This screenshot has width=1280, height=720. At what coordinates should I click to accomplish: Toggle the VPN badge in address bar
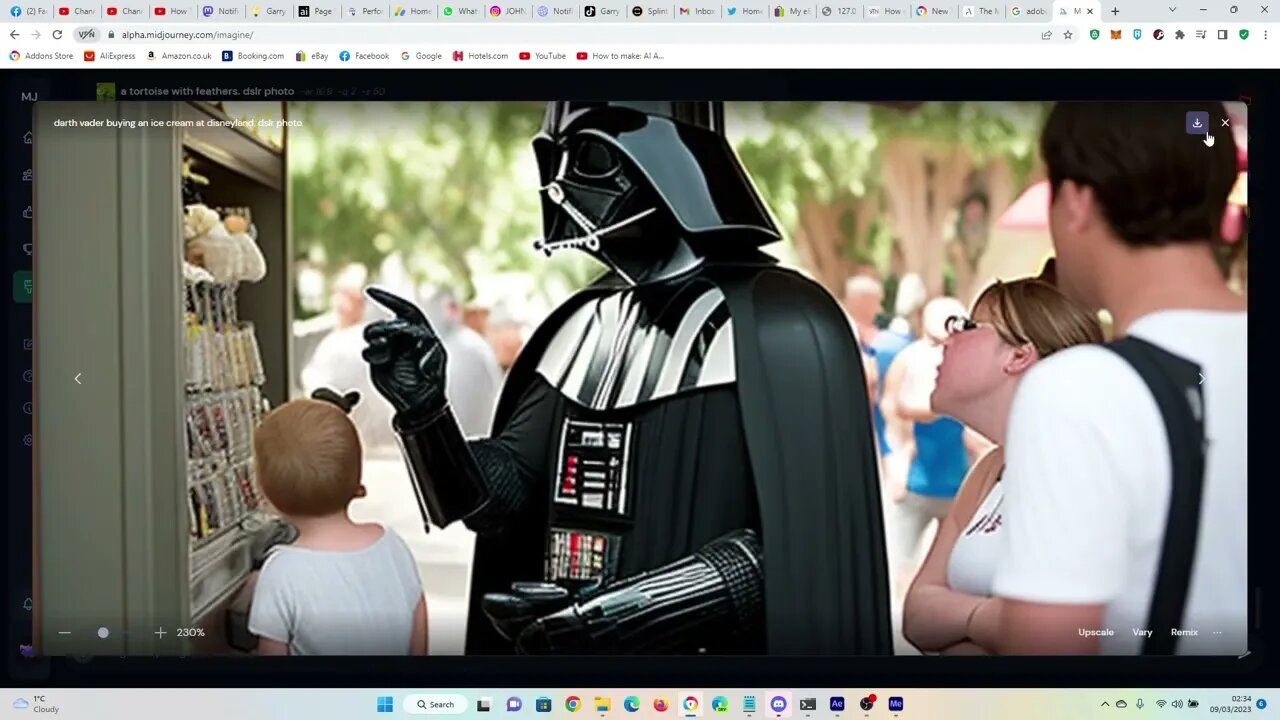[x=86, y=34]
